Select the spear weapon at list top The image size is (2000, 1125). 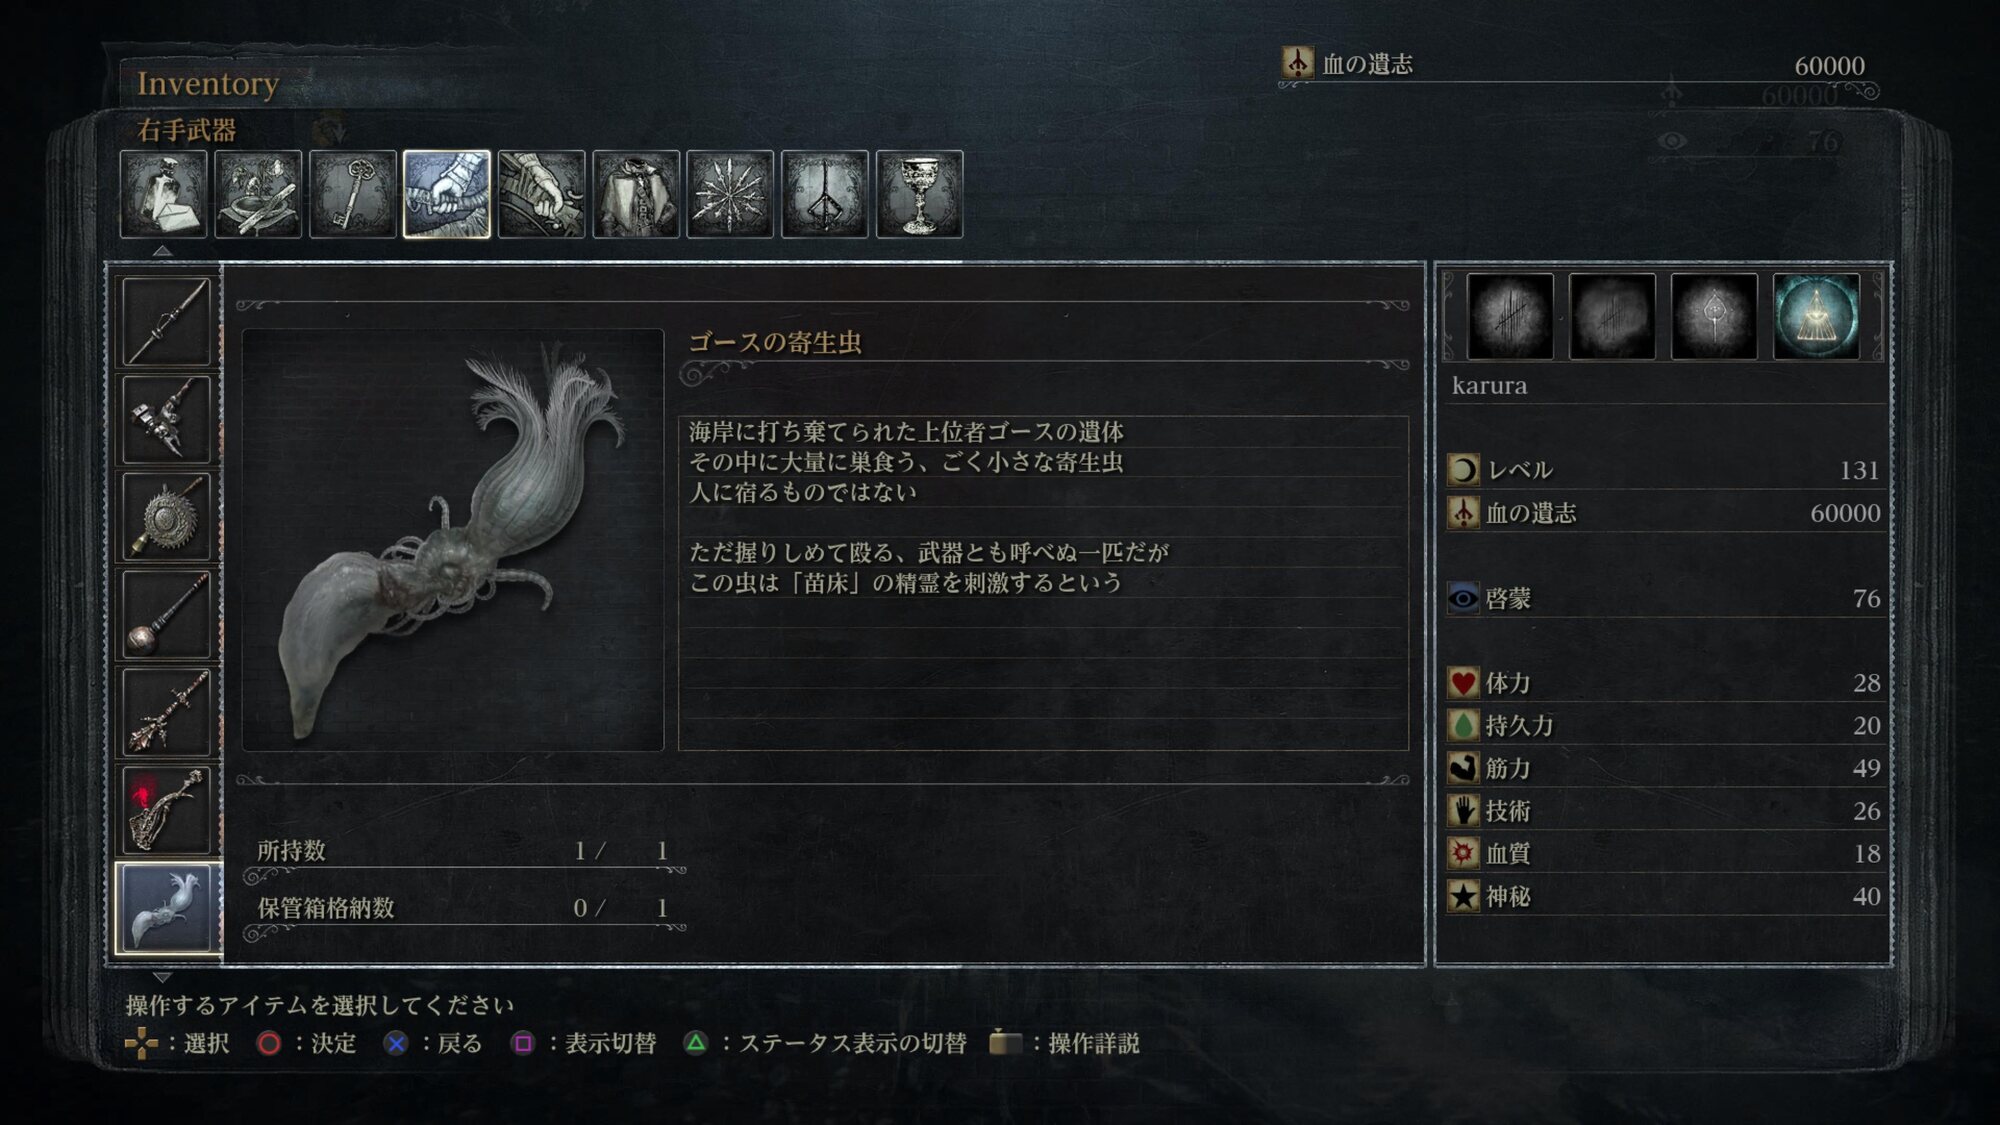click(167, 321)
